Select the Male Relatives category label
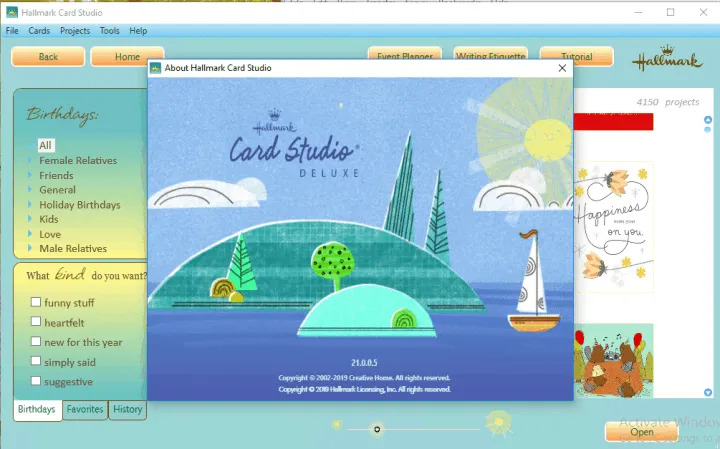 [73, 248]
